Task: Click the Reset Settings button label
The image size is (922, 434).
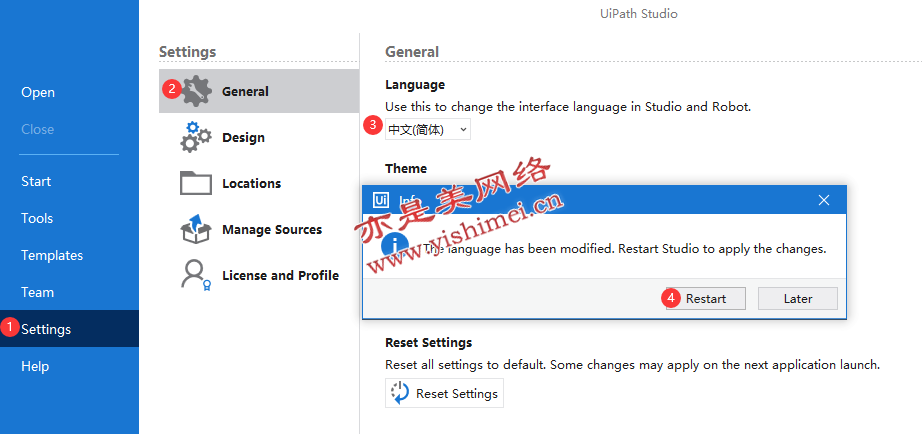Action: tap(456, 393)
